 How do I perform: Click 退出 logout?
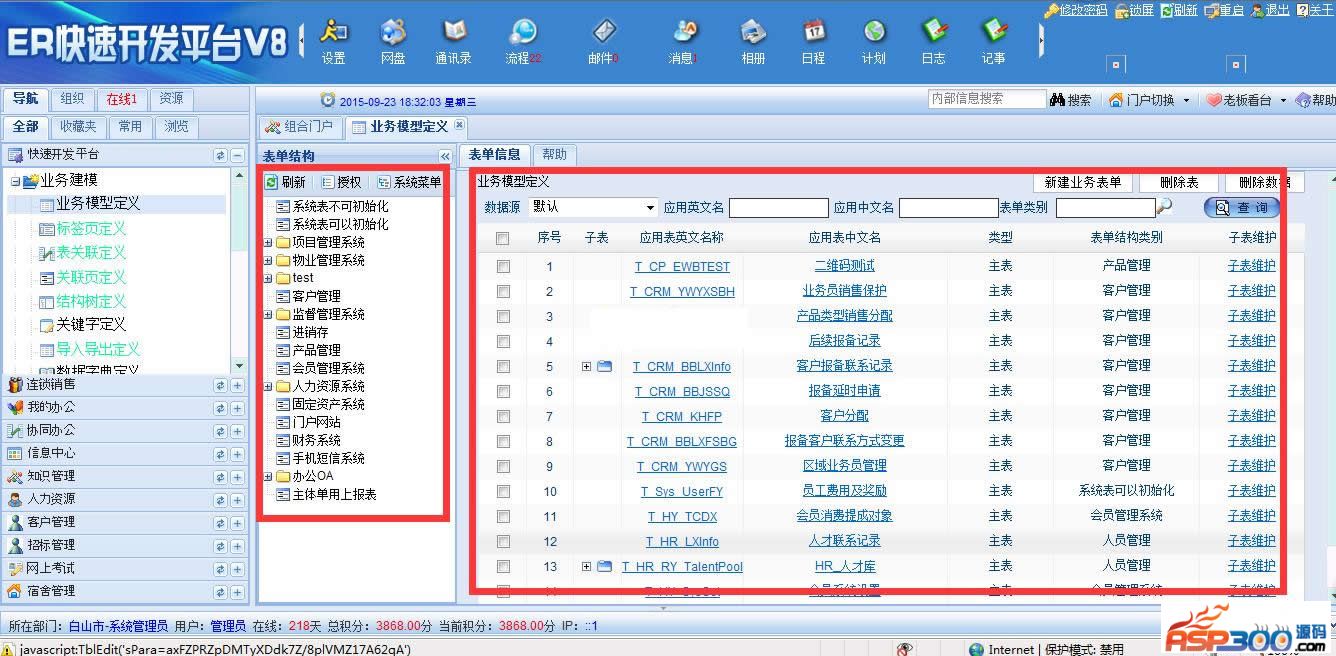coord(1269,10)
